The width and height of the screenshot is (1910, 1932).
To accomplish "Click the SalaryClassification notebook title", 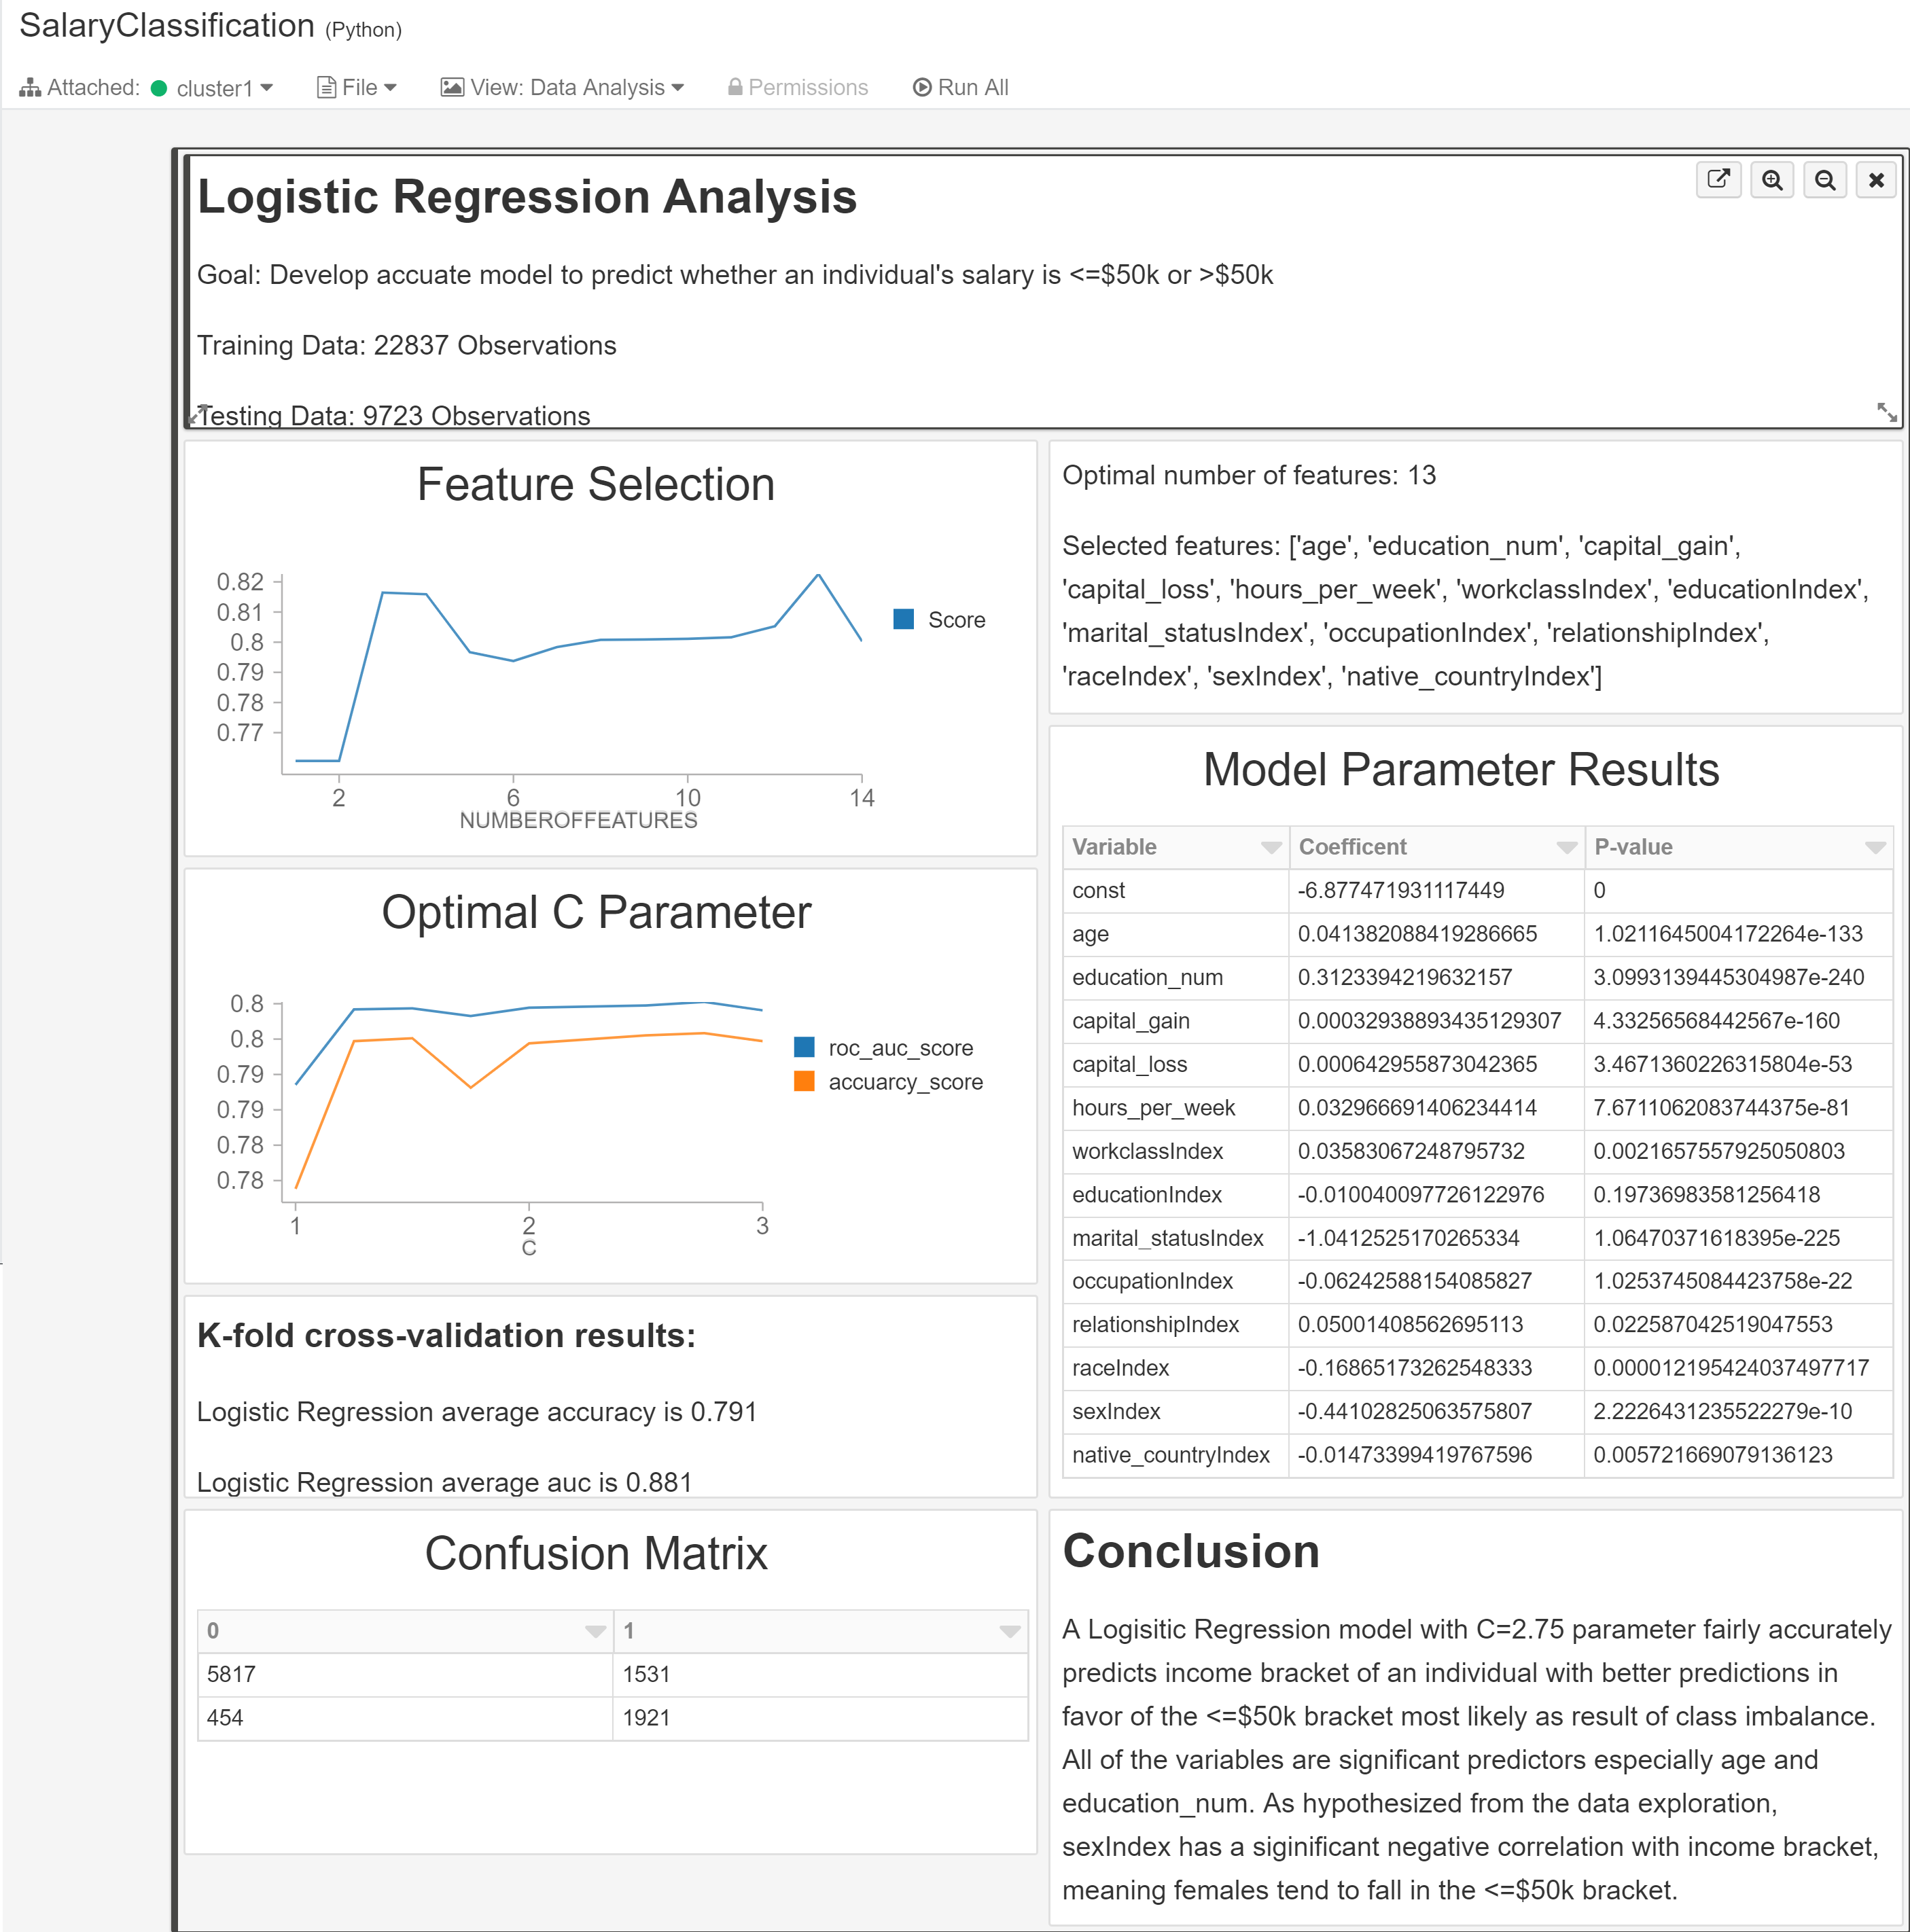I will click(167, 26).
